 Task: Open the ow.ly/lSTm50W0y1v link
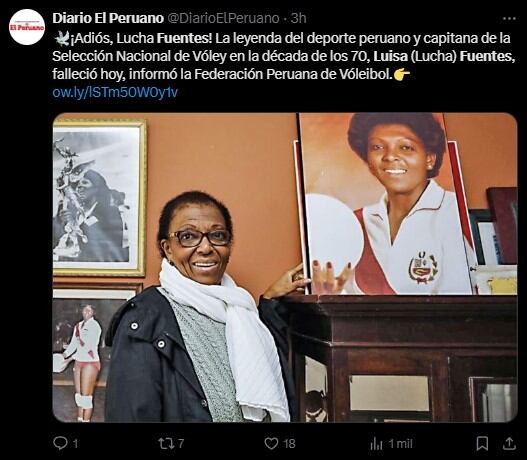pos(115,92)
